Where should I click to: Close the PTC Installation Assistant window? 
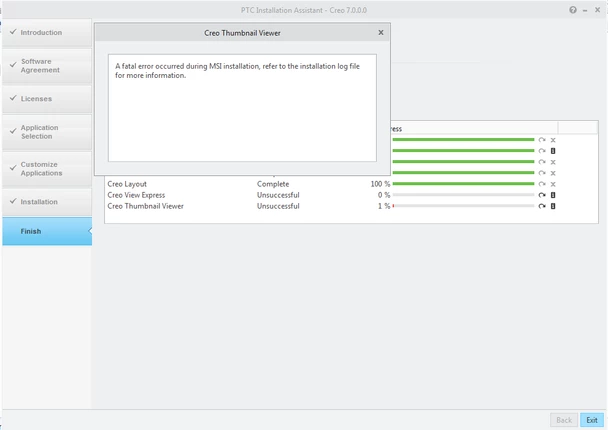(597, 10)
